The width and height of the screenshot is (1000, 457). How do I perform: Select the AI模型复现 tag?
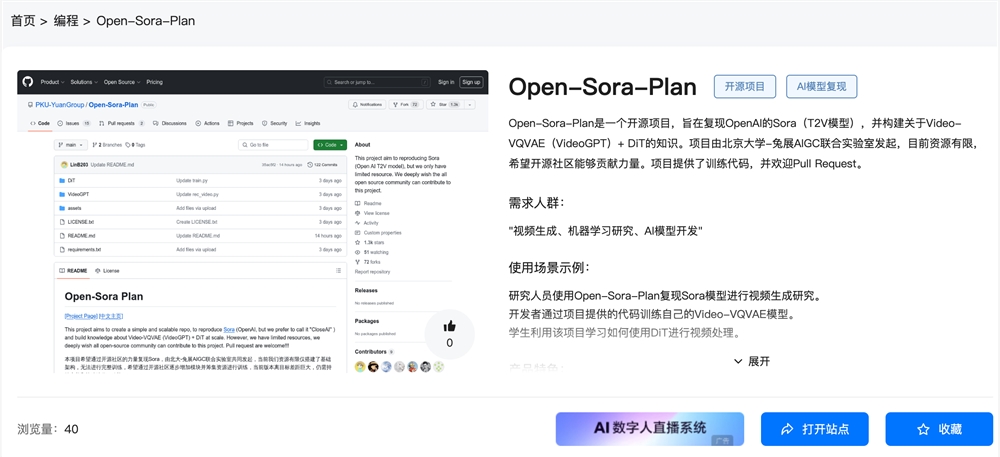click(x=821, y=87)
